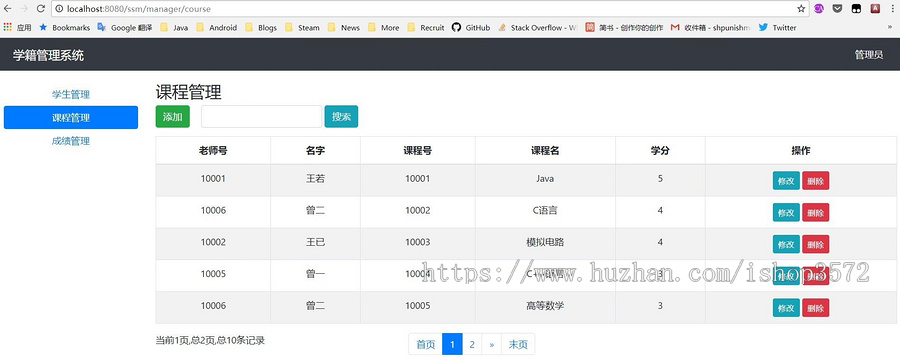This screenshot has height=362, width=900.
Task: Open Twitter bookmark
Action: (x=778, y=27)
